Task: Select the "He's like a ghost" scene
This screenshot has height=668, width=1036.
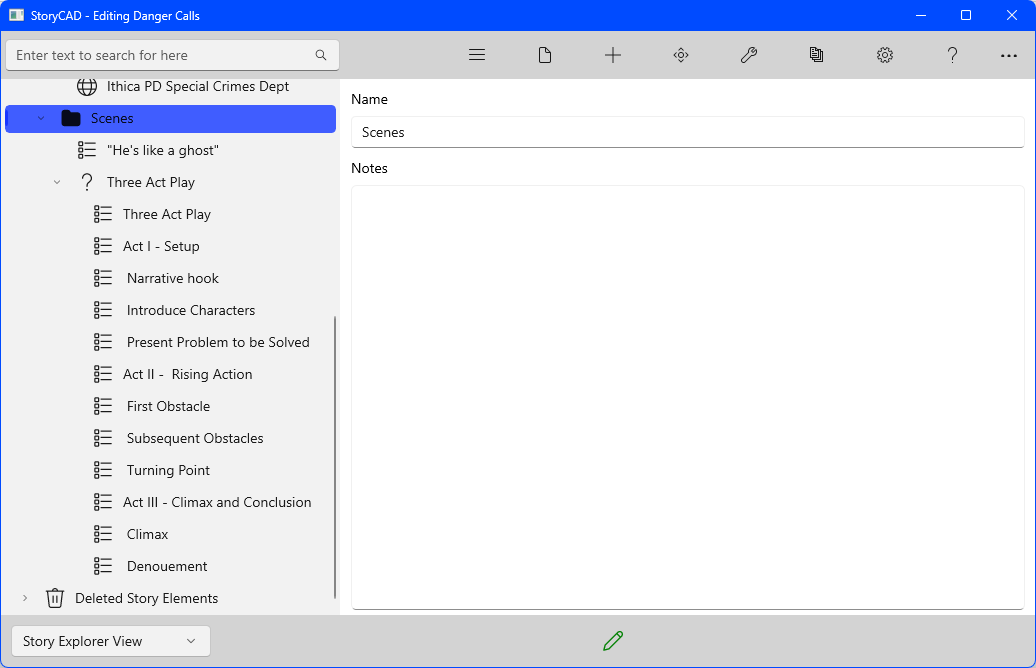Action: [x=162, y=150]
